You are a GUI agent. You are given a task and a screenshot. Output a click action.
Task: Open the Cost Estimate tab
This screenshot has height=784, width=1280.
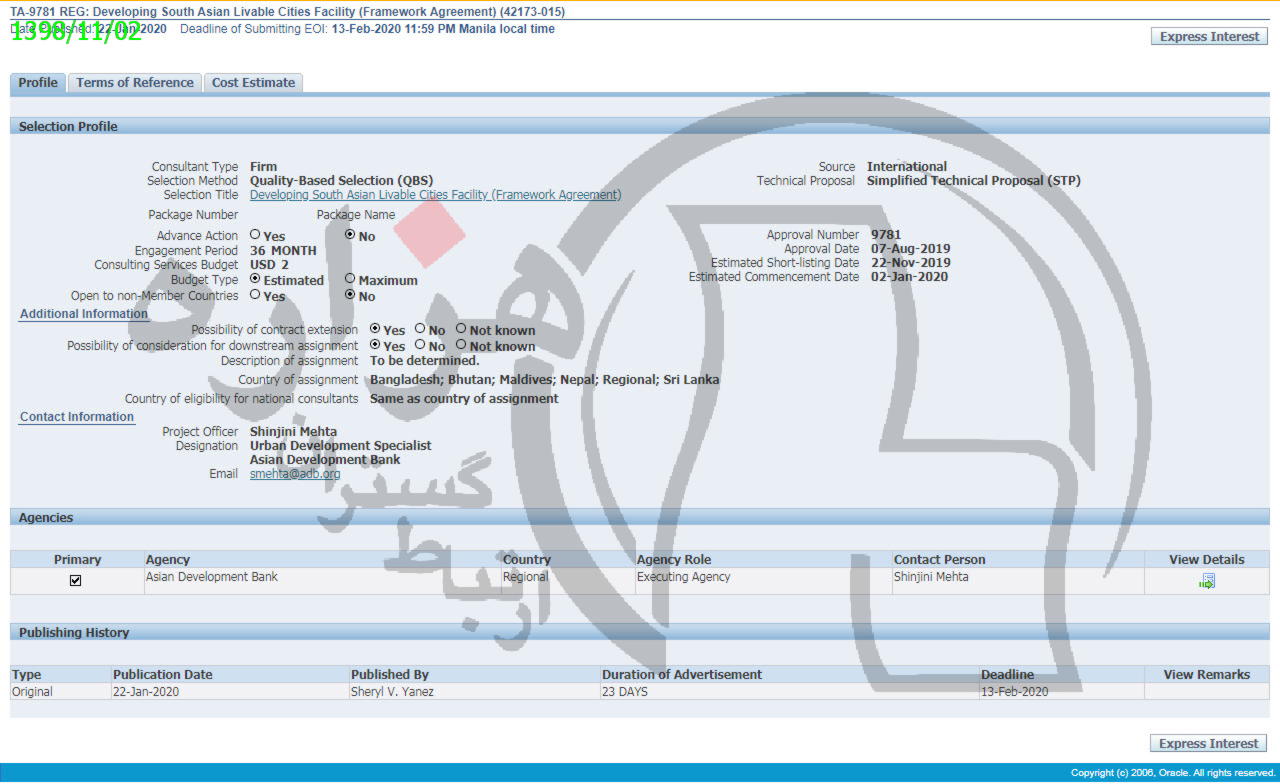(x=253, y=83)
